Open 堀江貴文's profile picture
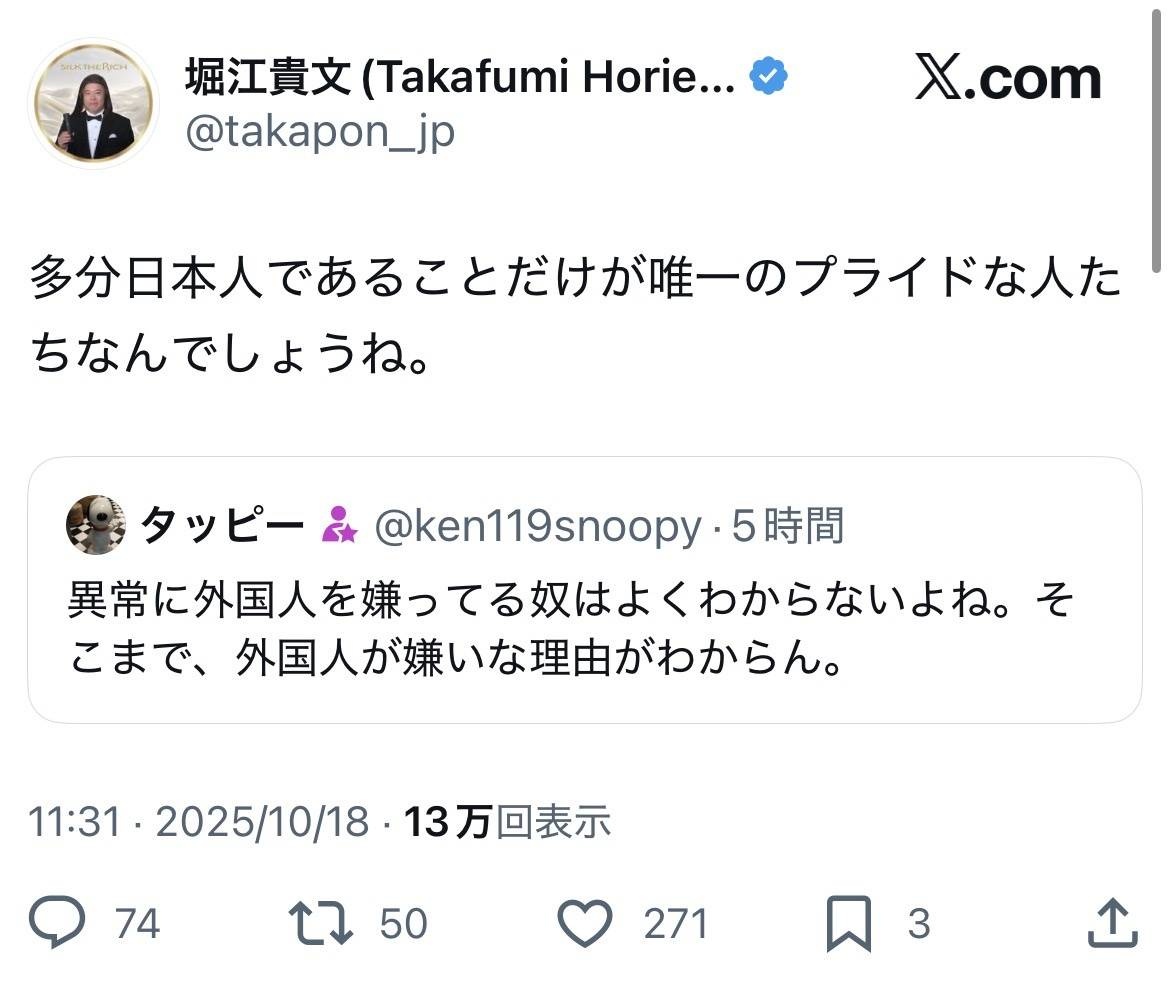 point(93,103)
